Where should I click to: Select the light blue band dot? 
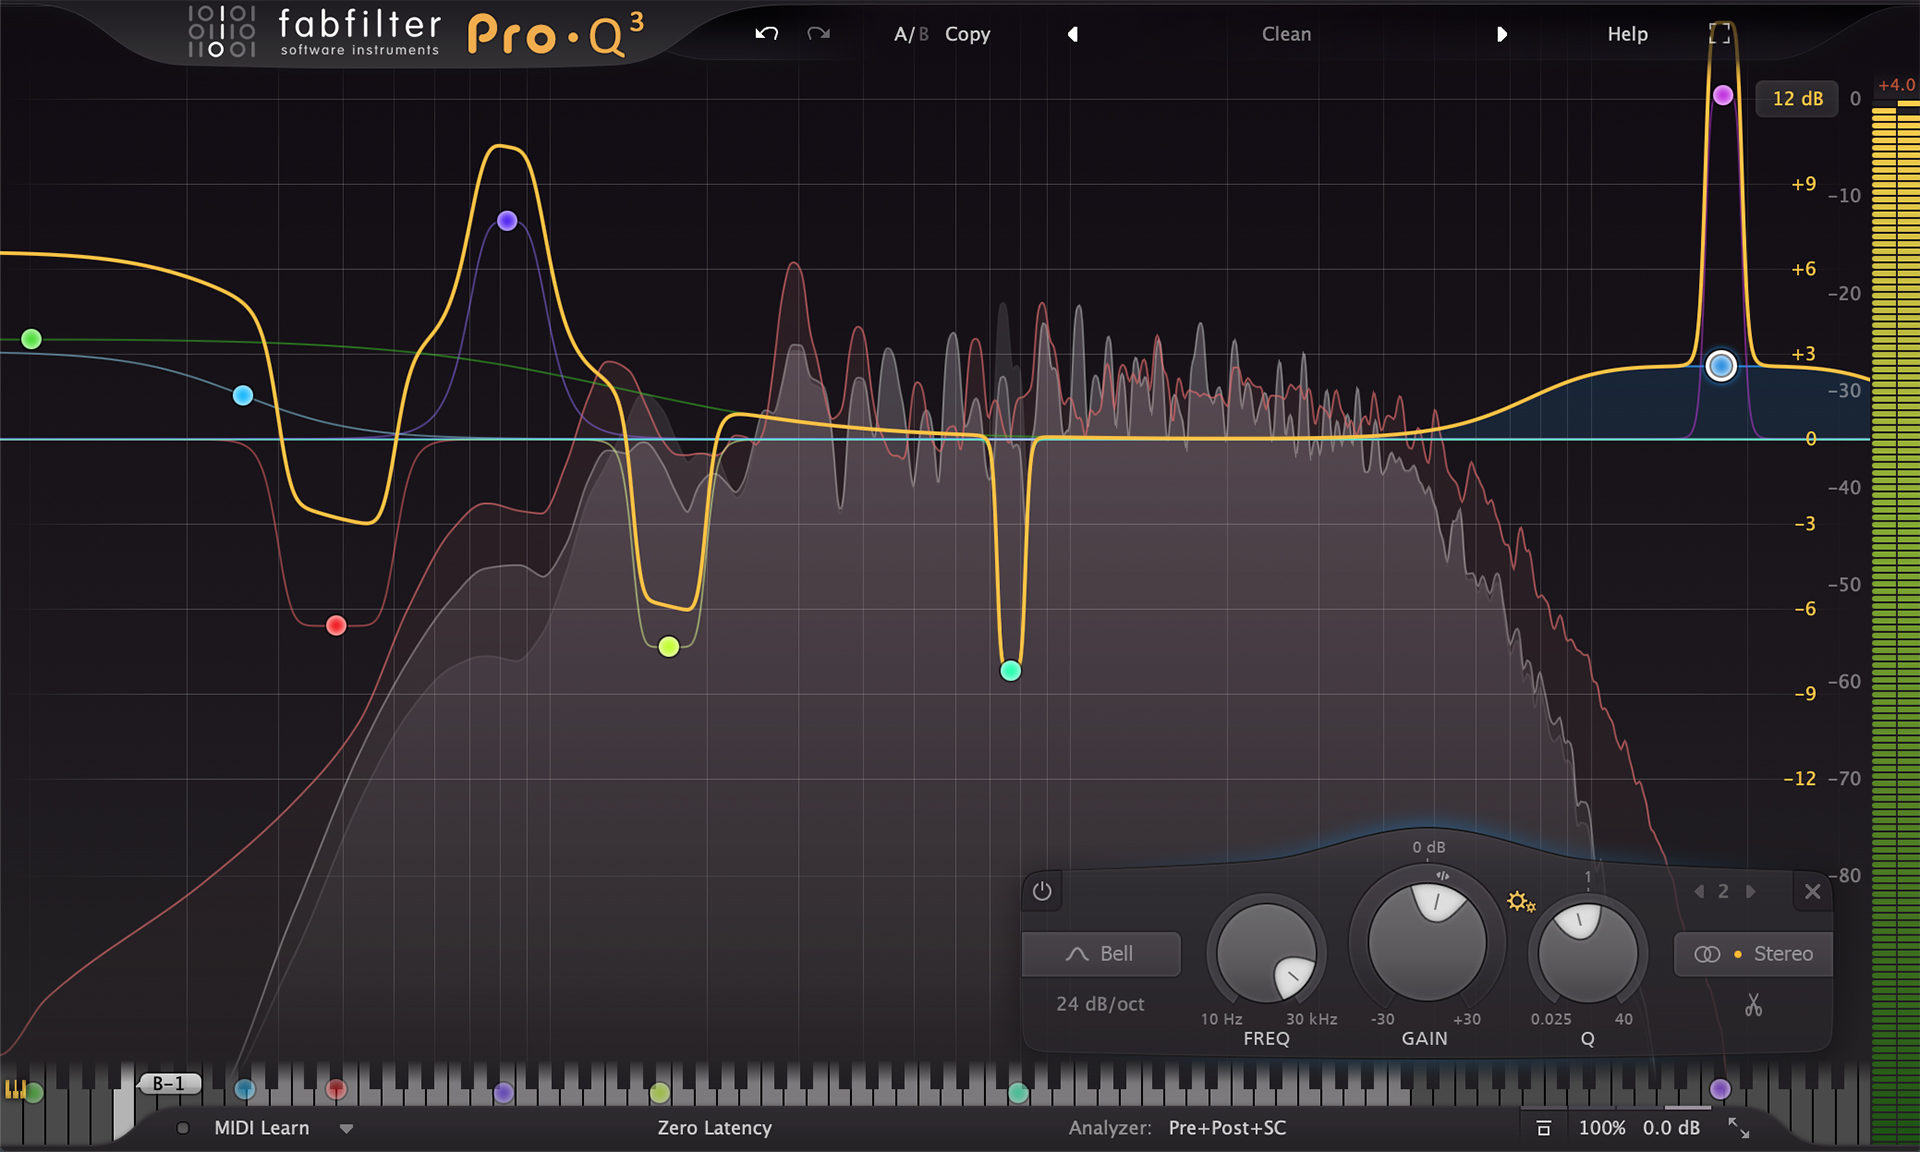[x=242, y=395]
